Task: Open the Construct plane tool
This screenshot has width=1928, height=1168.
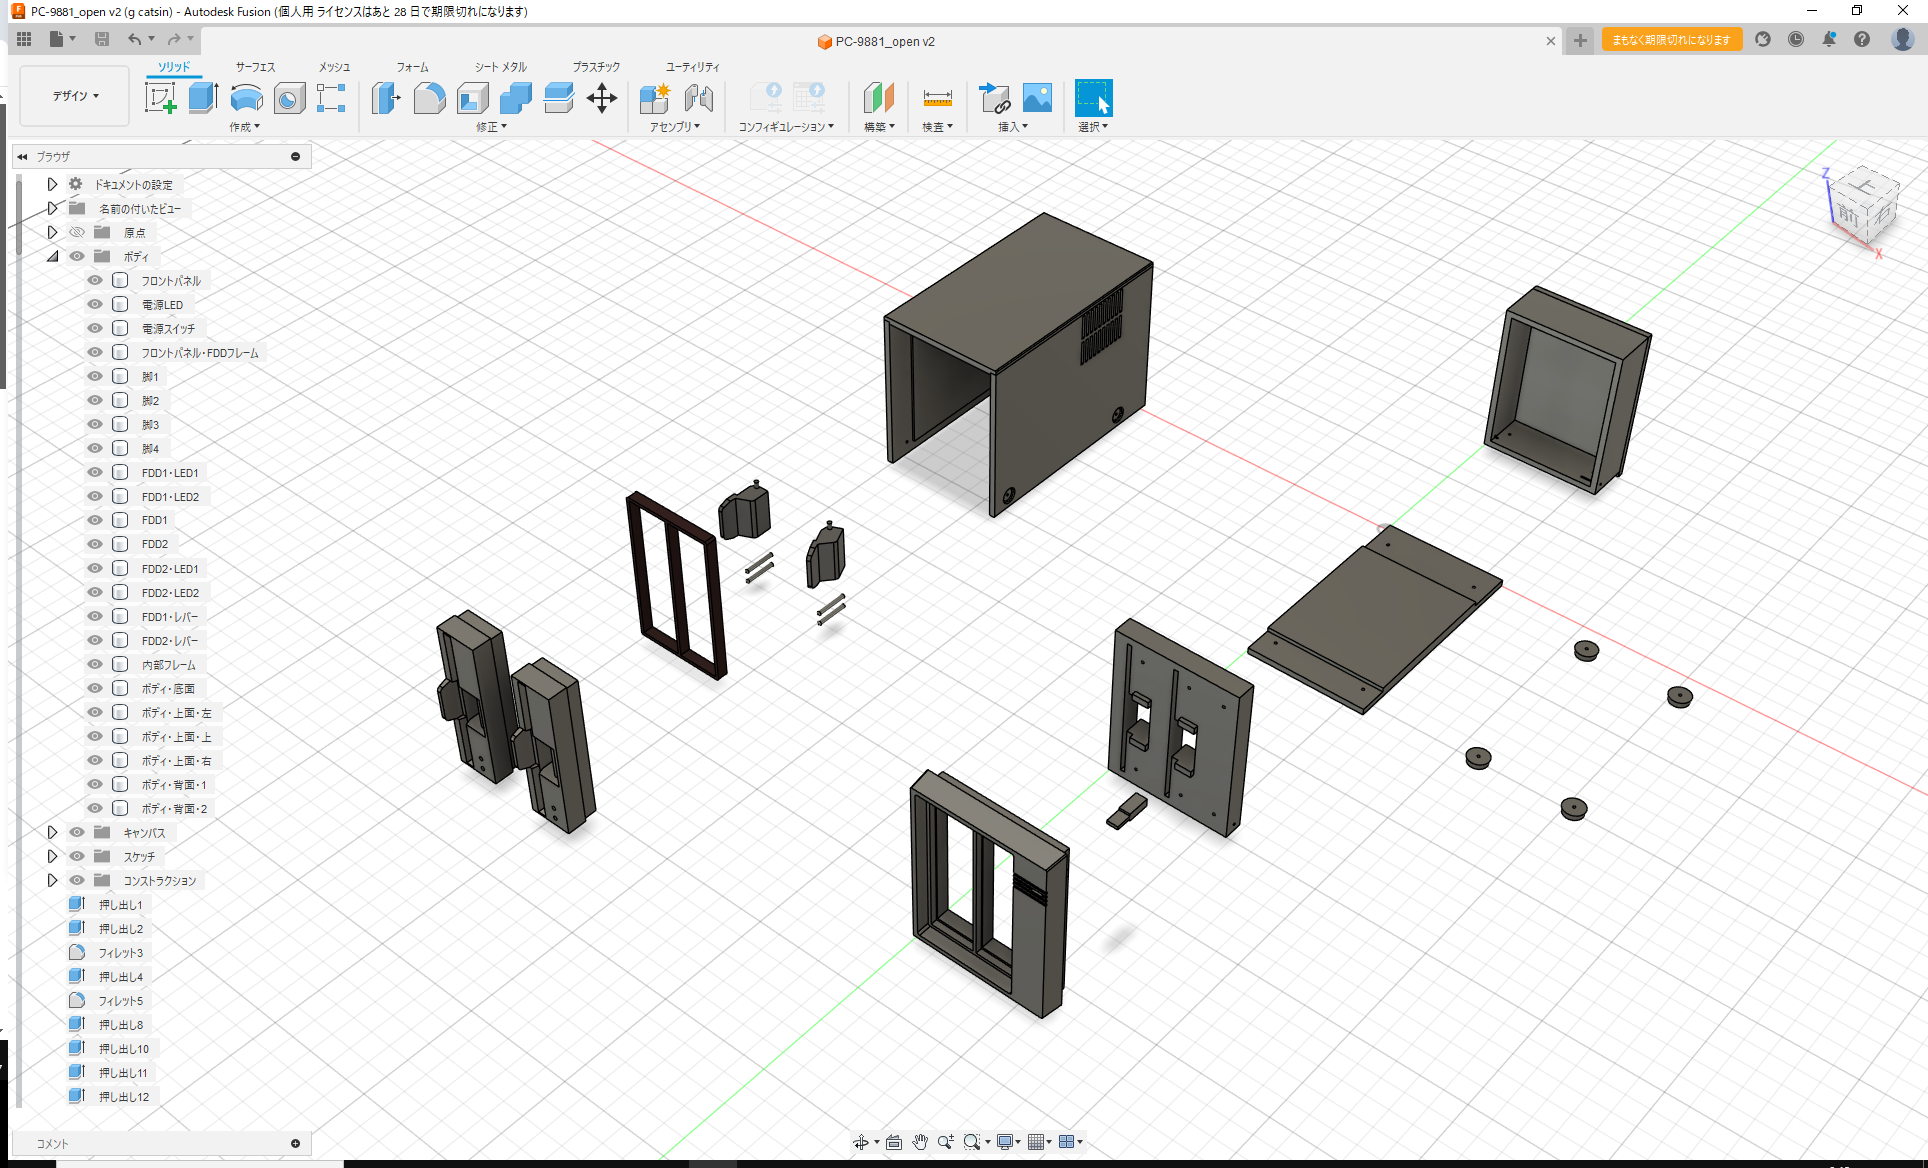Action: (876, 98)
